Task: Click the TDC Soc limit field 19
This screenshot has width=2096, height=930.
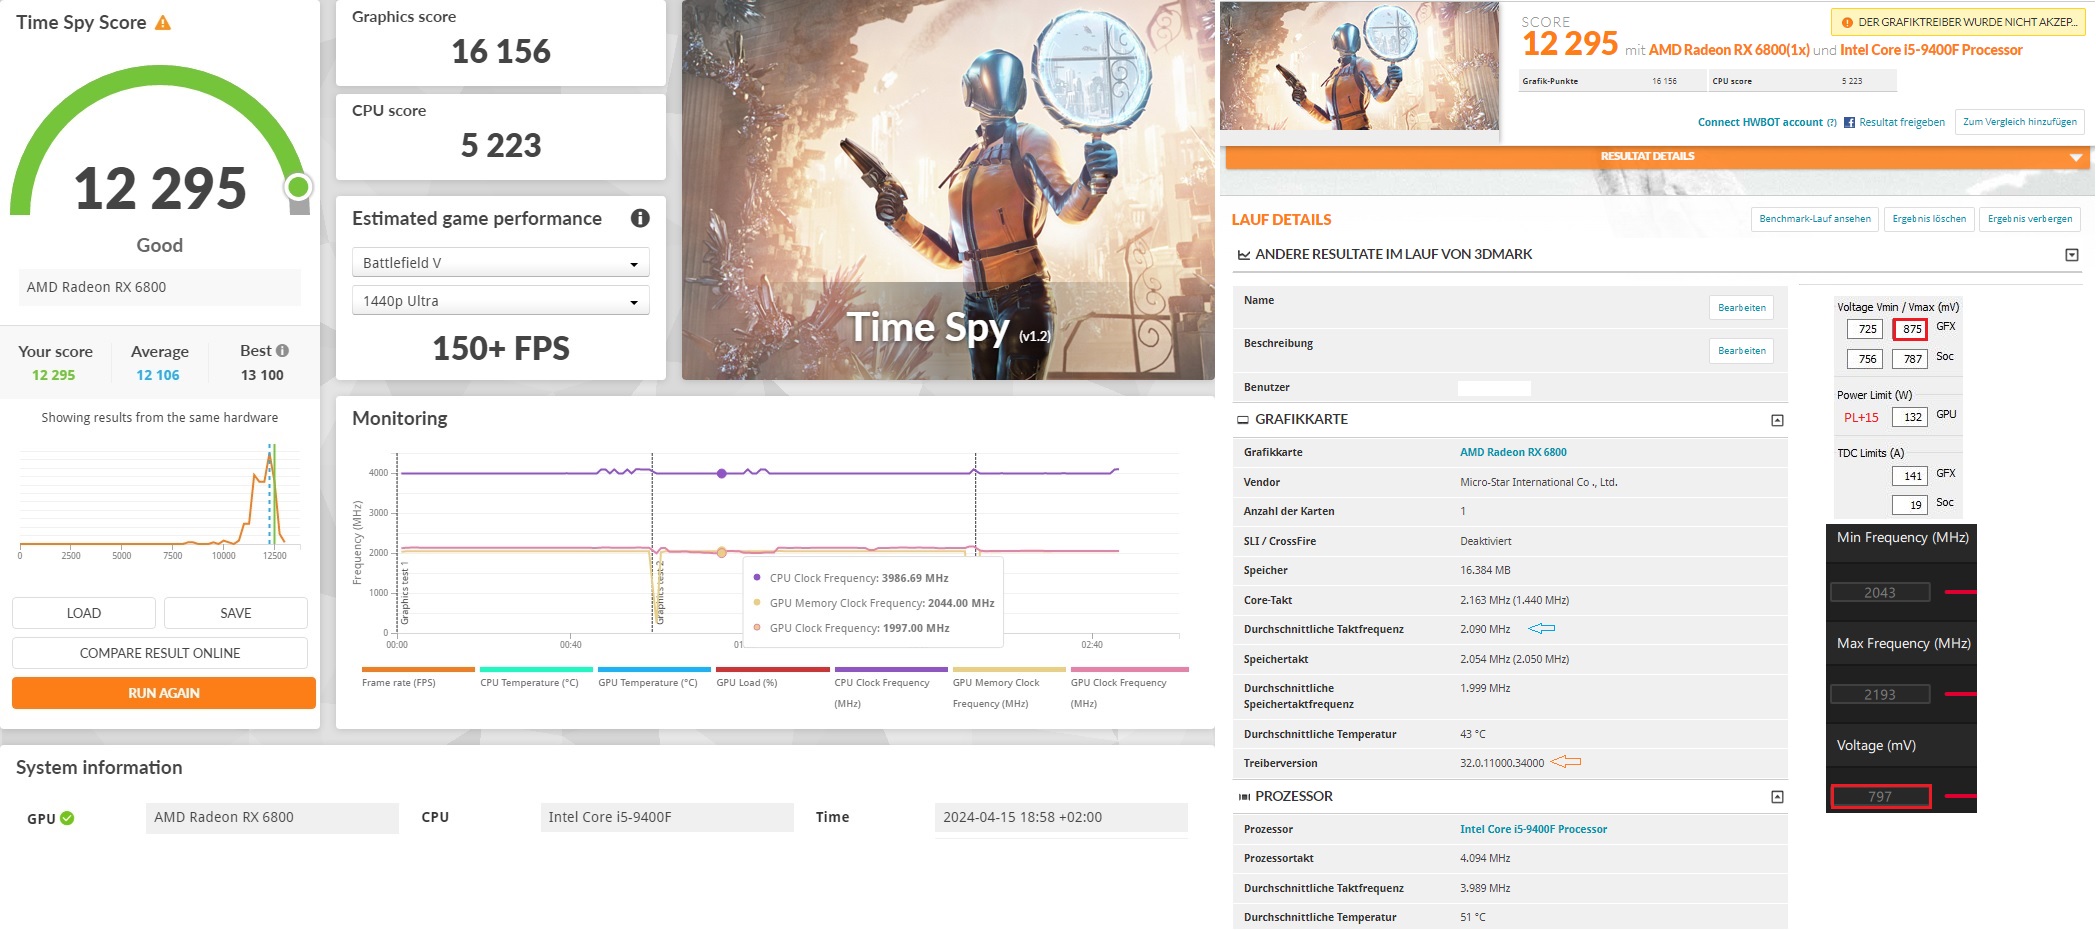Action: click(x=1910, y=505)
